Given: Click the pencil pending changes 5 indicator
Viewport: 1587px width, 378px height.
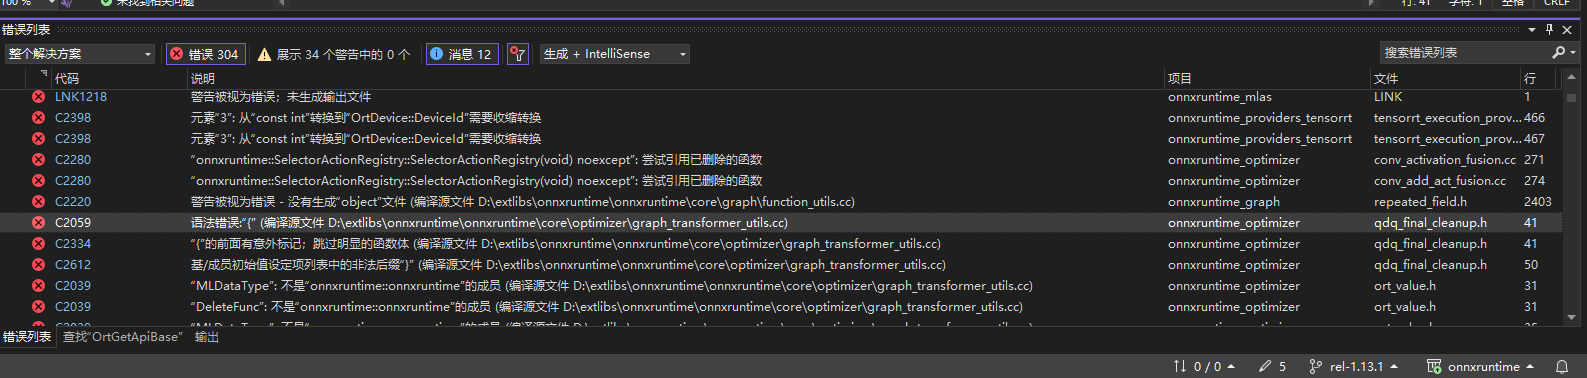Looking at the screenshot, I should [x=1273, y=367].
